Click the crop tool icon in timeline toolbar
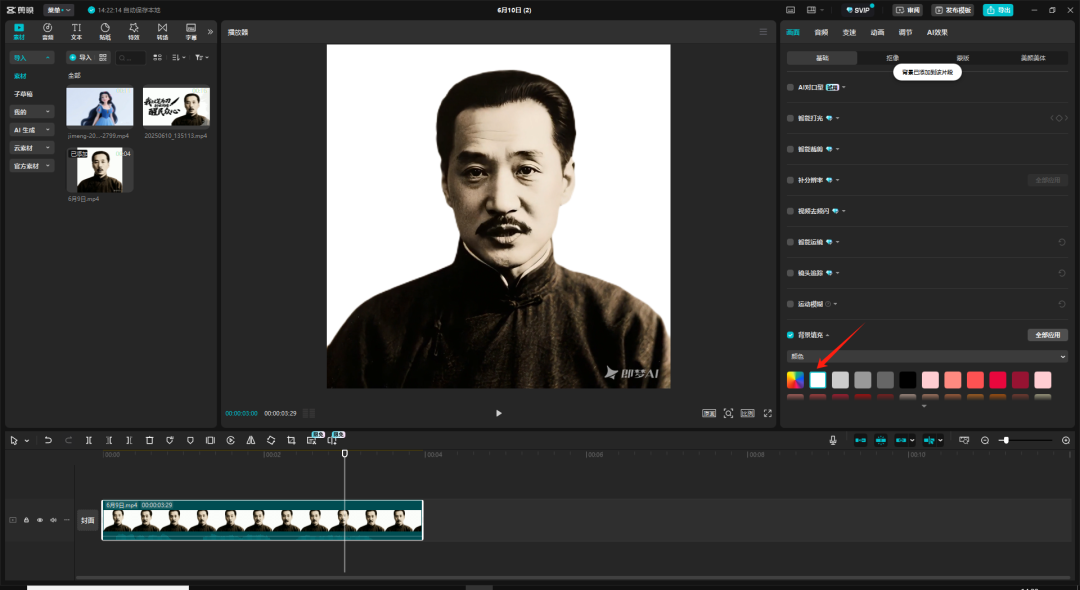Viewport: 1080px width, 590px height. click(291, 440)
